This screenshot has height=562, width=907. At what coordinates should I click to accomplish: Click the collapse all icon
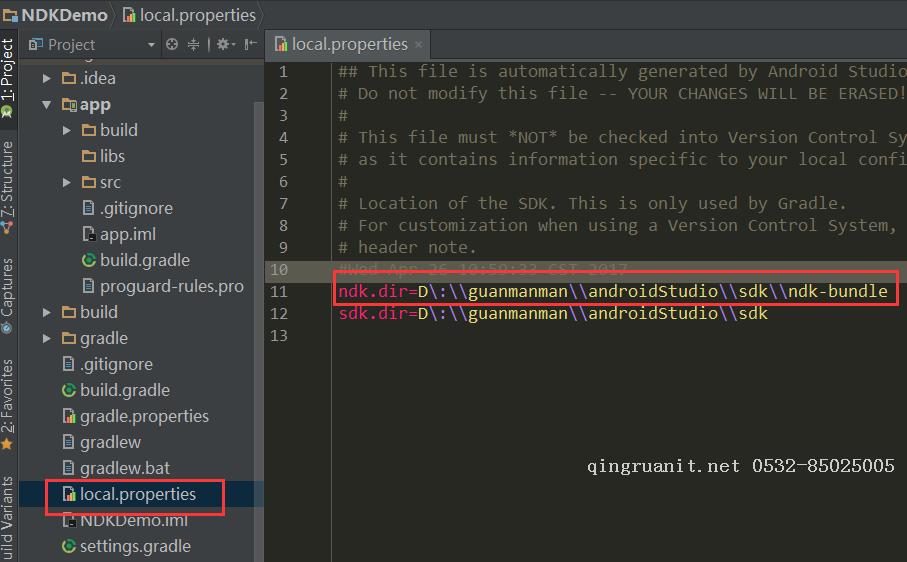[193, 45]
